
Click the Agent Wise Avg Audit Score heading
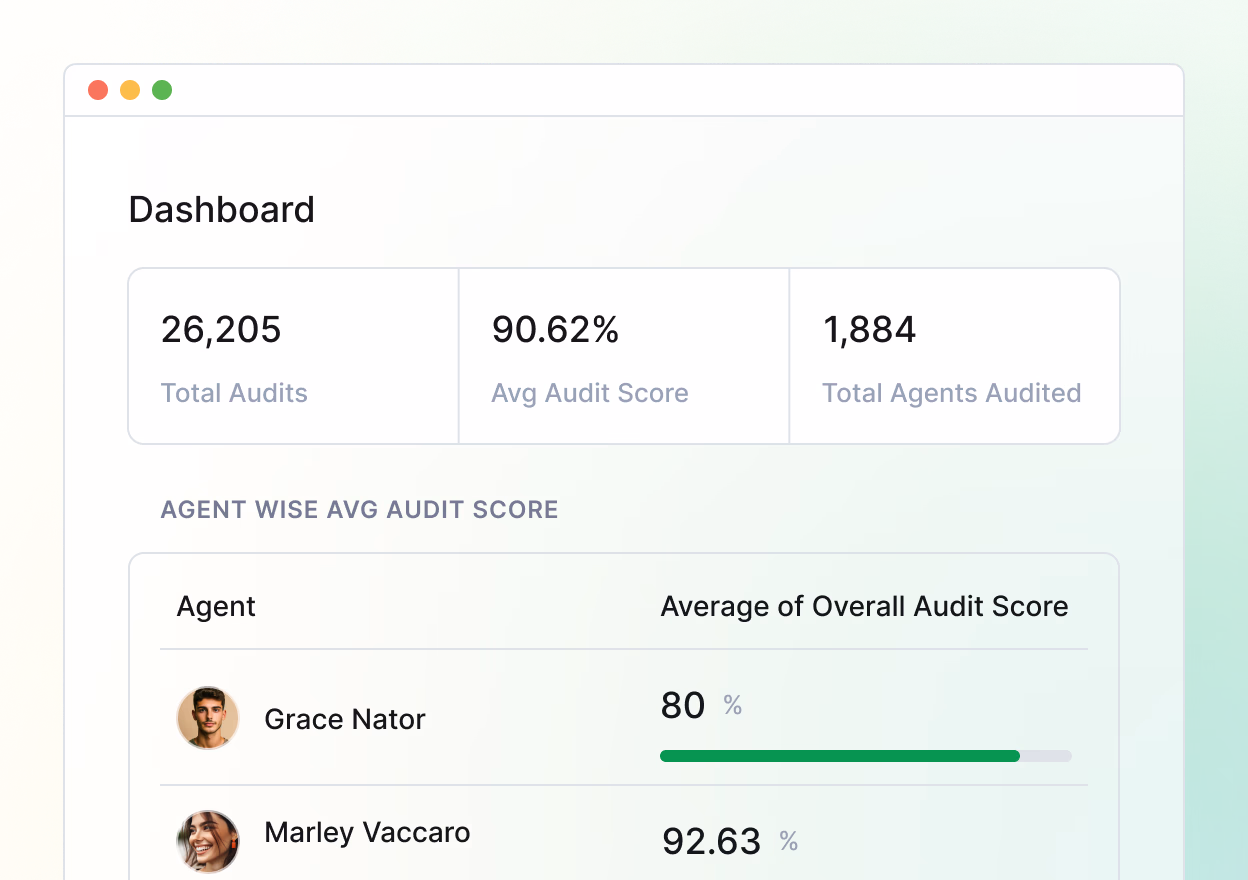tap(359, 509)
